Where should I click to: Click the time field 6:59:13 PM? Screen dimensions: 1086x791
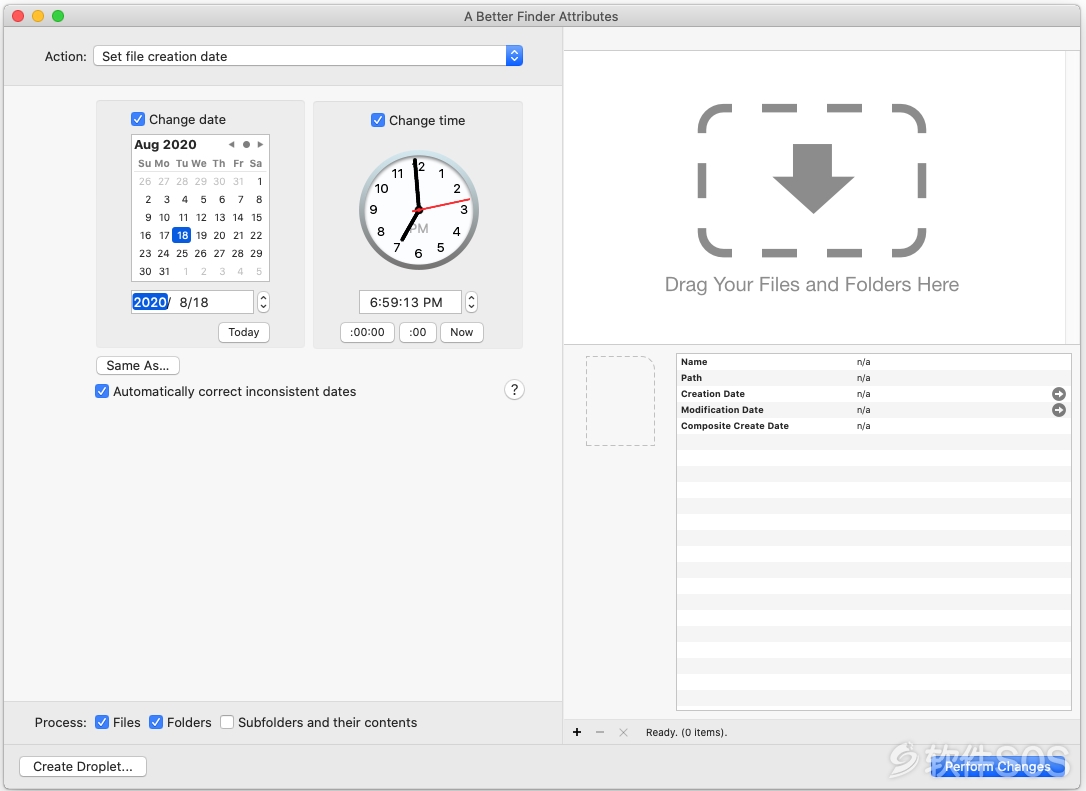410,302
